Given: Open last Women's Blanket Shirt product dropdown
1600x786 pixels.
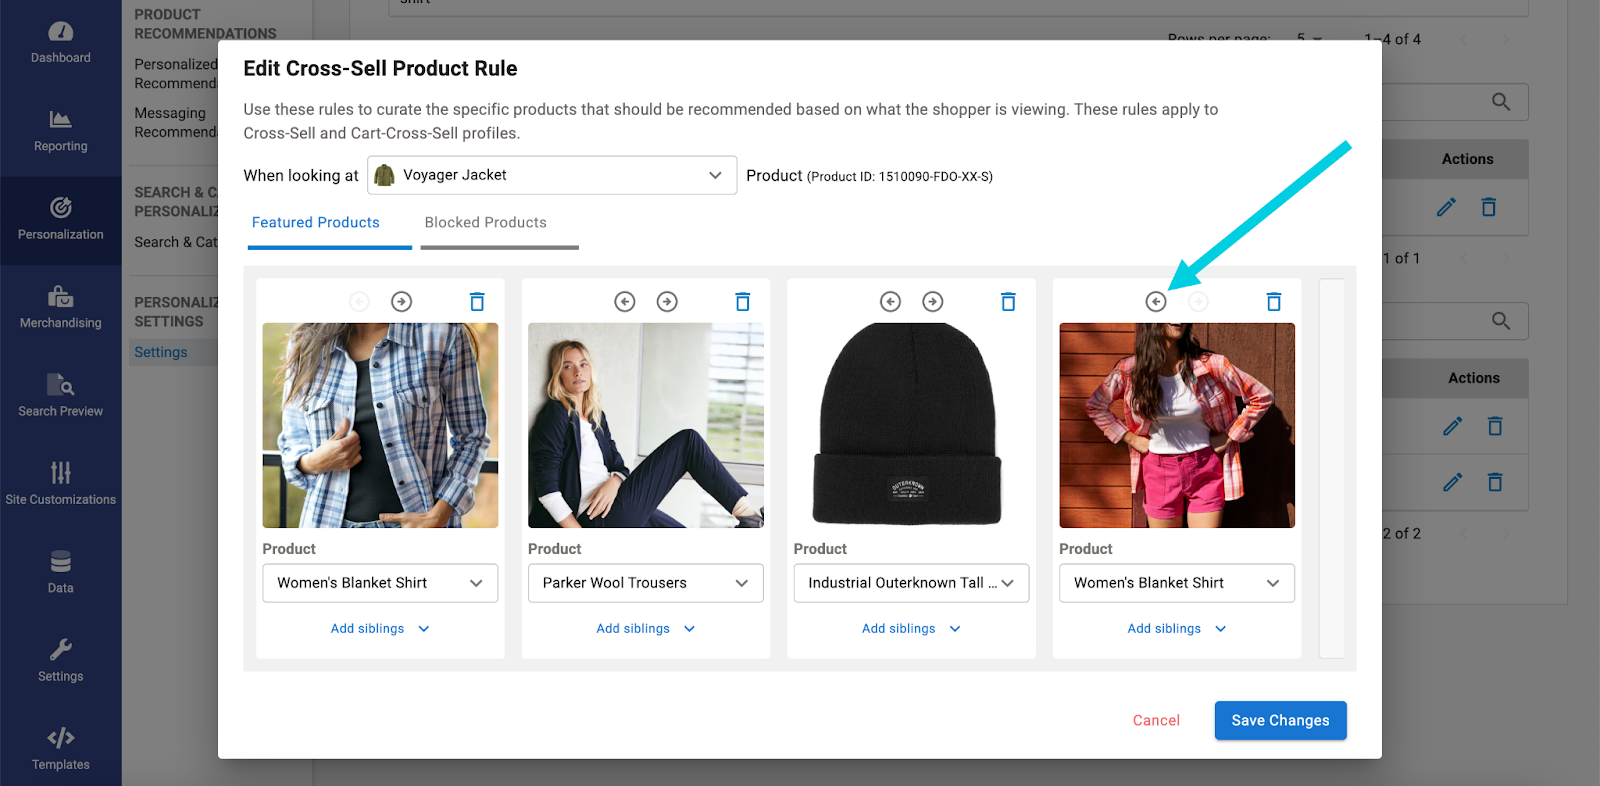Looking at the screenshot, I should click(1177, 583).
